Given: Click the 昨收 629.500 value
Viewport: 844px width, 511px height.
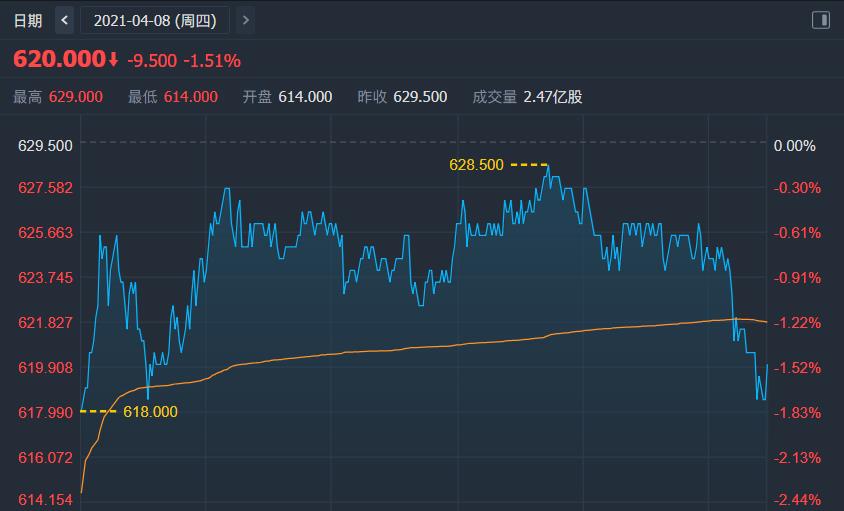Looking at the screenshot, I should [420, 97].
